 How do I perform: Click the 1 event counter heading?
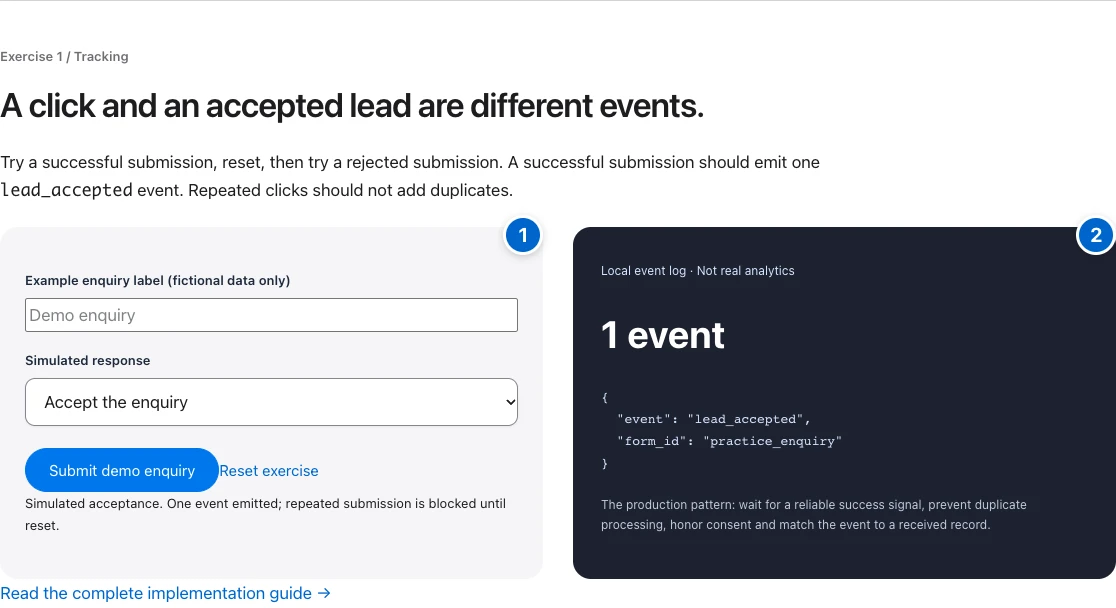663,335
